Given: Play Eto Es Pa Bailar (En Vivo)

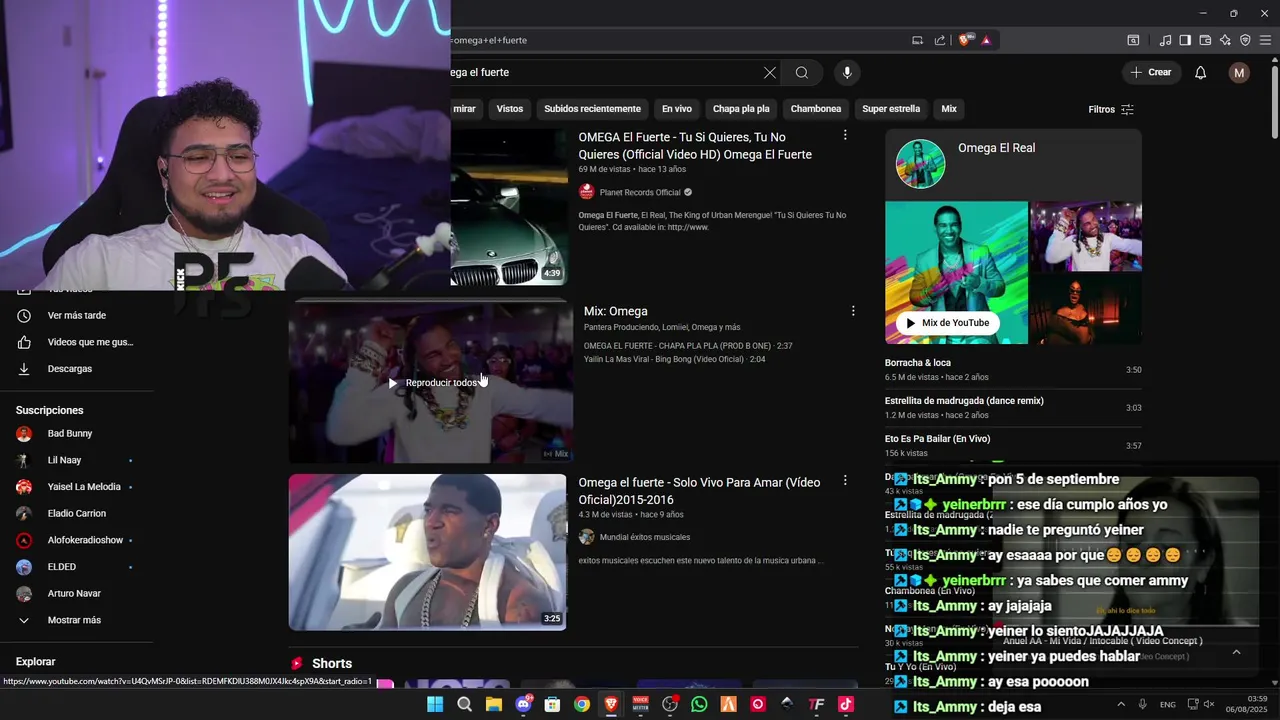Looking at the screenshot, I should [1013, 446].
